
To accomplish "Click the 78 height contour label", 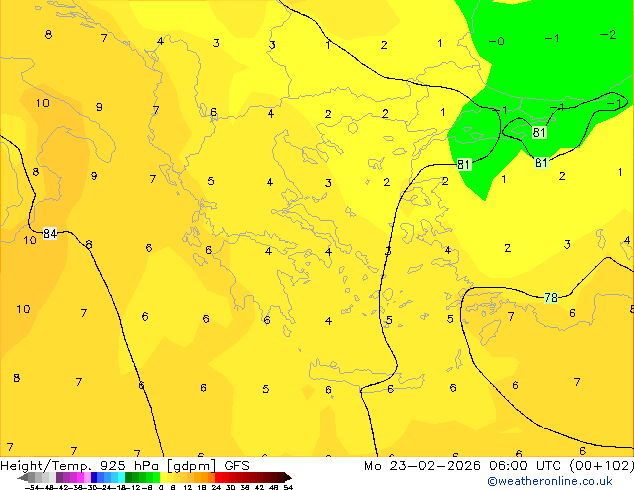I will pos(551,298).
